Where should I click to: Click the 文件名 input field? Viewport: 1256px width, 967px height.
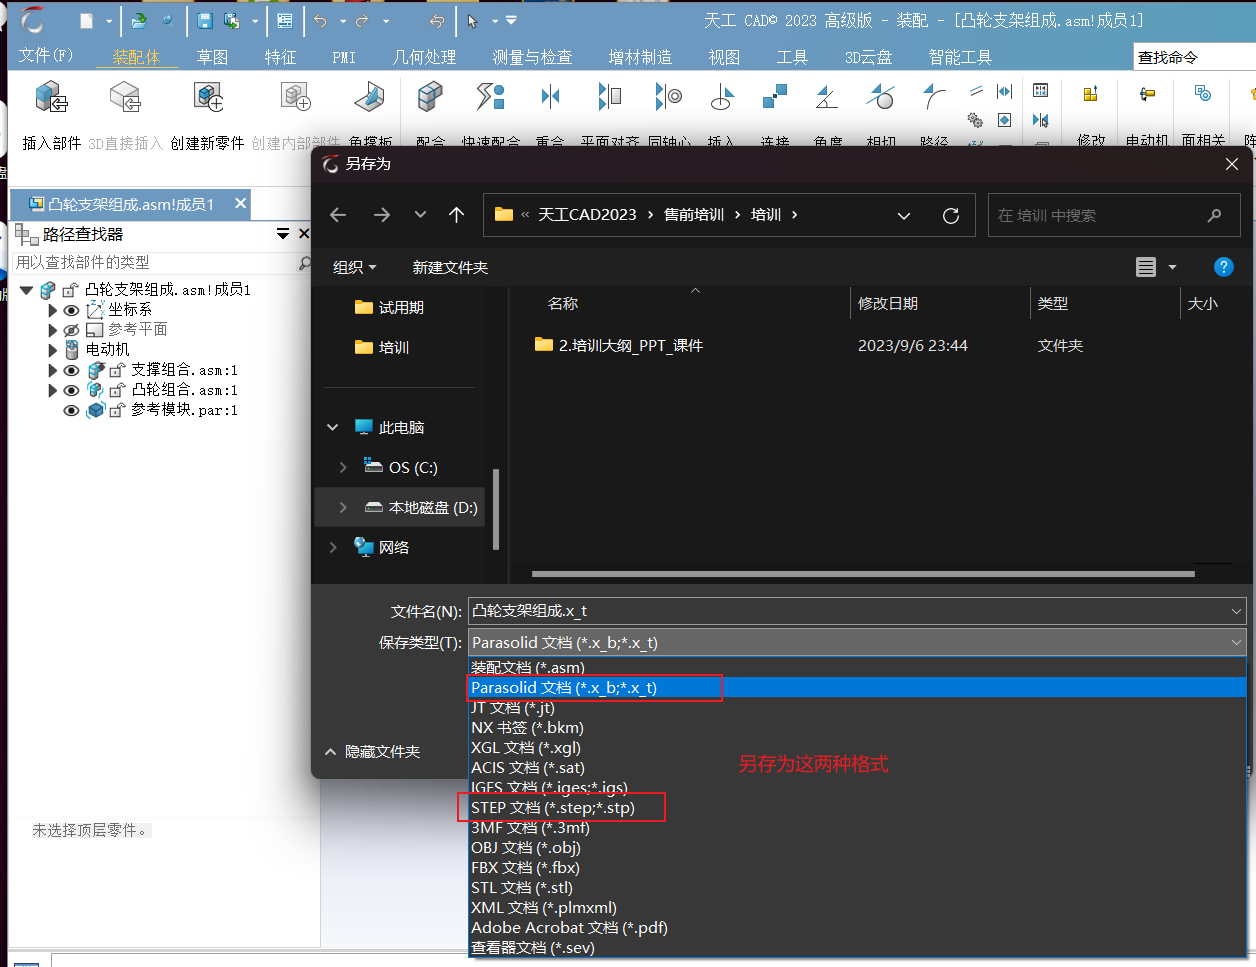point(850,611)
